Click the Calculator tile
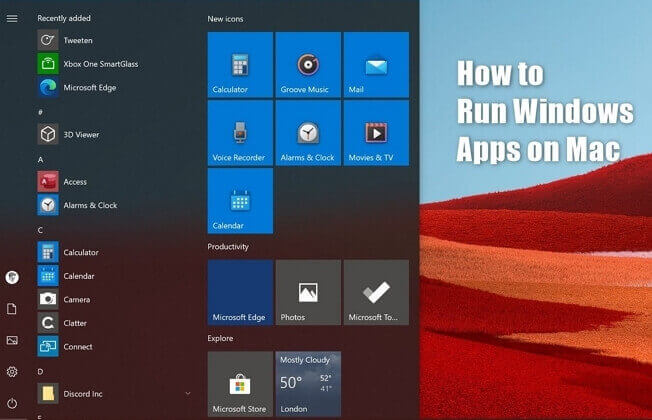 point(240,65)
